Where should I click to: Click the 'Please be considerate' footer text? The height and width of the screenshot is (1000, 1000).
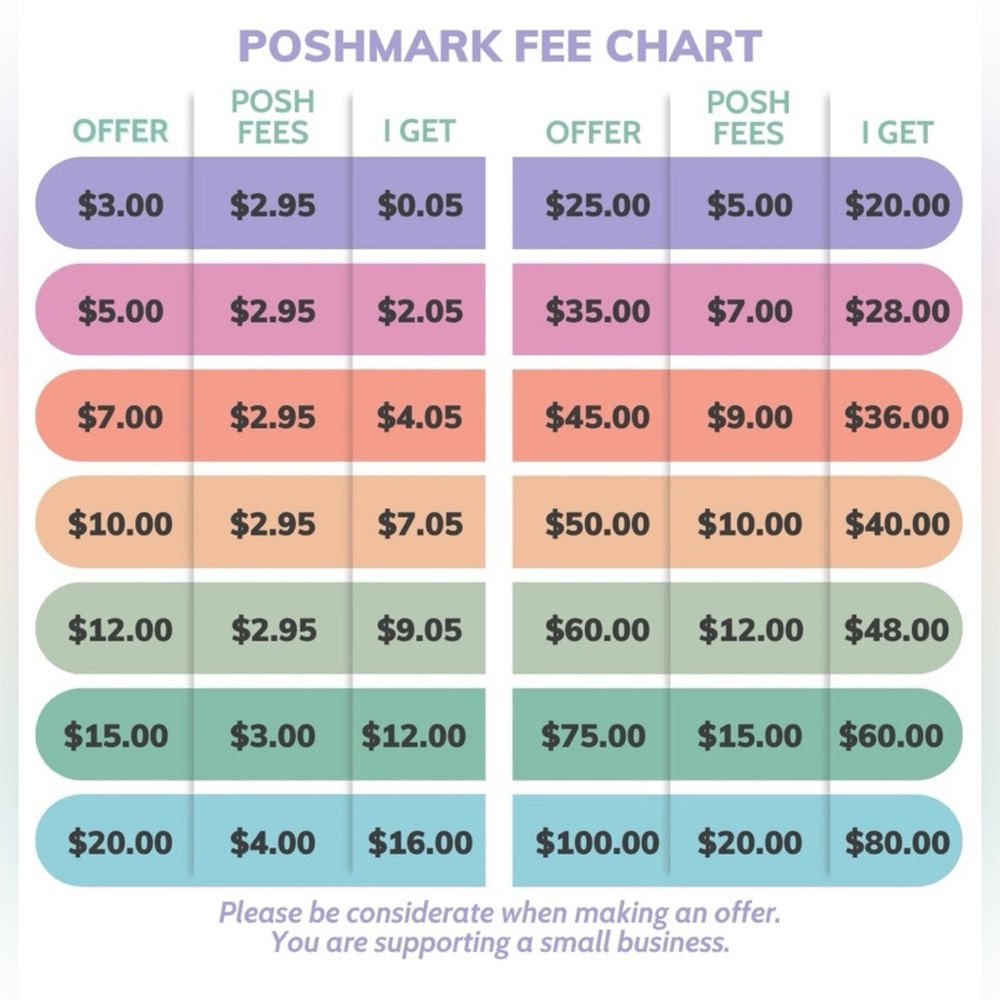pyautogui.click(x=500, y=927)
